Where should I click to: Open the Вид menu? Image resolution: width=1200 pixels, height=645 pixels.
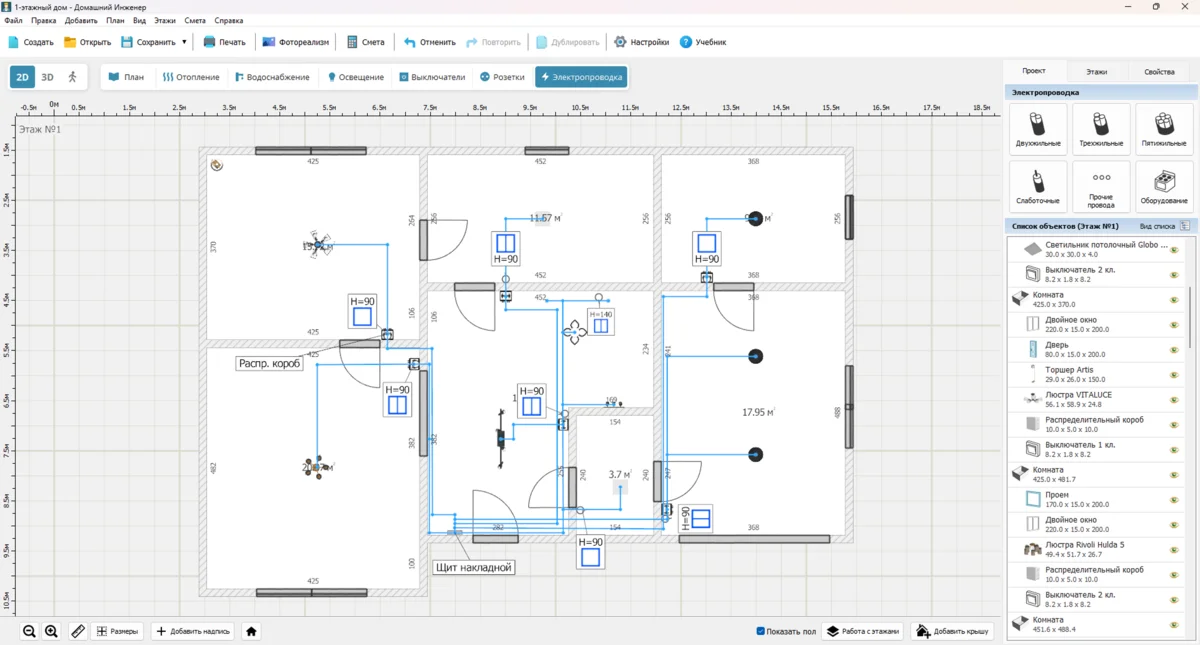pos(139,20)
